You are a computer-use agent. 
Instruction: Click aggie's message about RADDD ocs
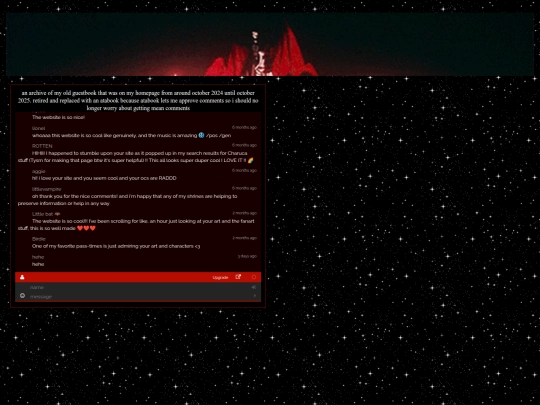point(104,178)
